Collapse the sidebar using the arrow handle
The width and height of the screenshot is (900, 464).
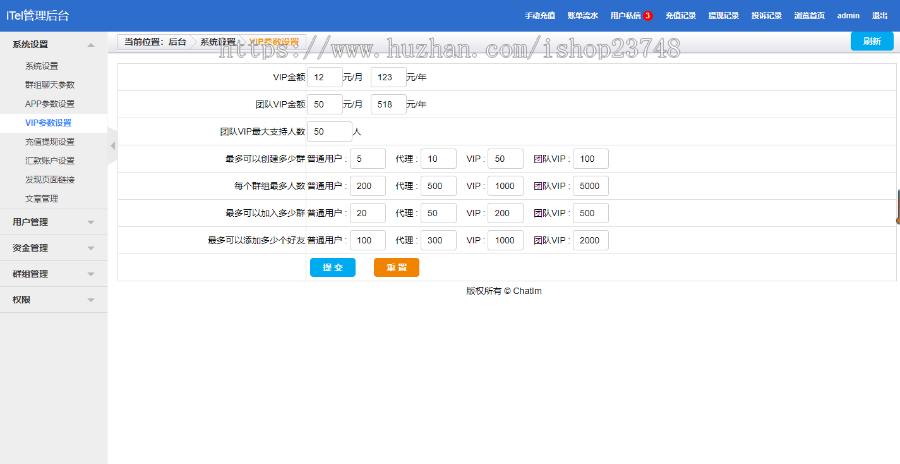(112, 145)
